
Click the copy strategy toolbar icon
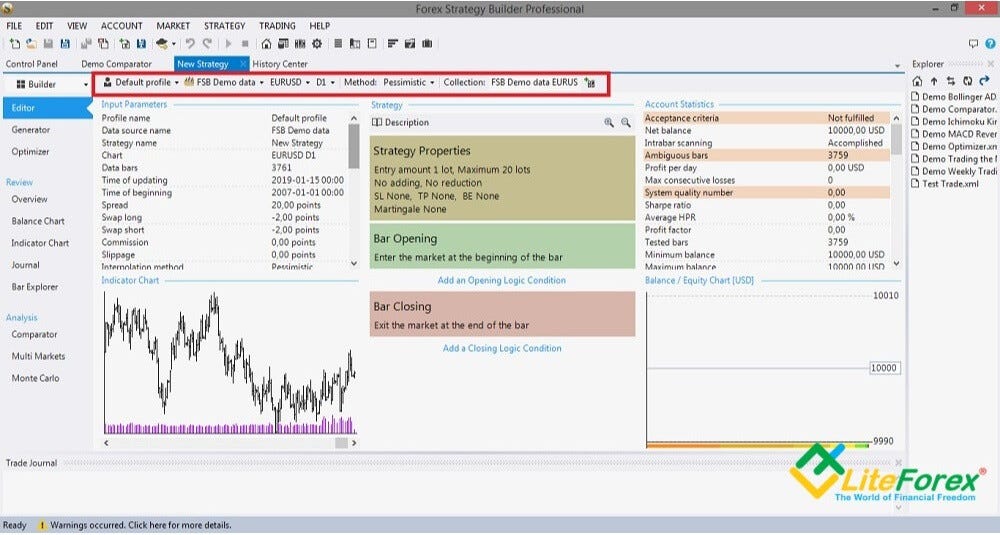click(x=103, y=44)
